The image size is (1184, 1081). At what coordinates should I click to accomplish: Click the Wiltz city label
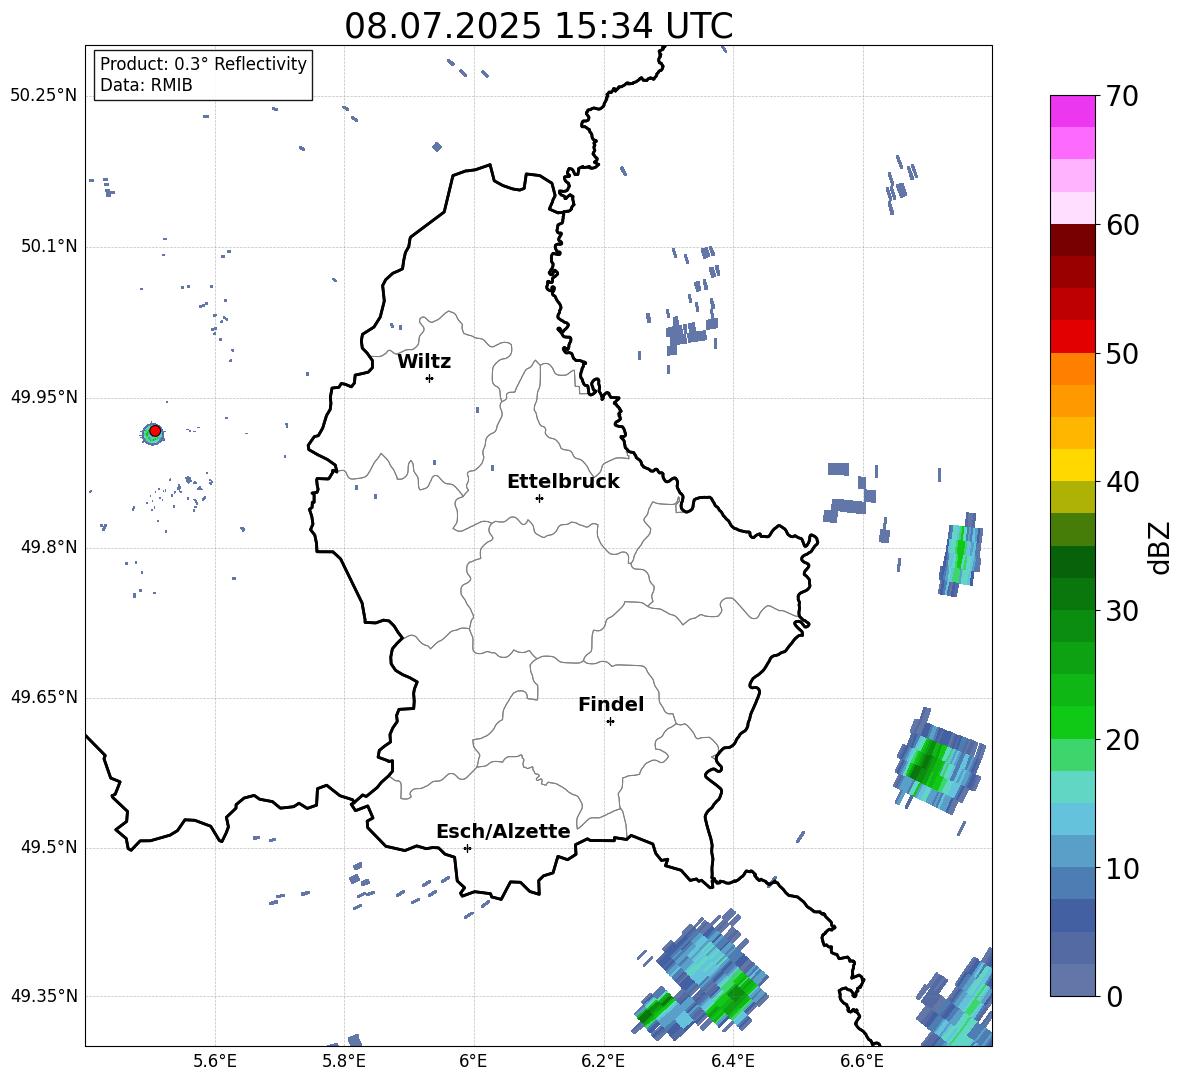(424, 362)
